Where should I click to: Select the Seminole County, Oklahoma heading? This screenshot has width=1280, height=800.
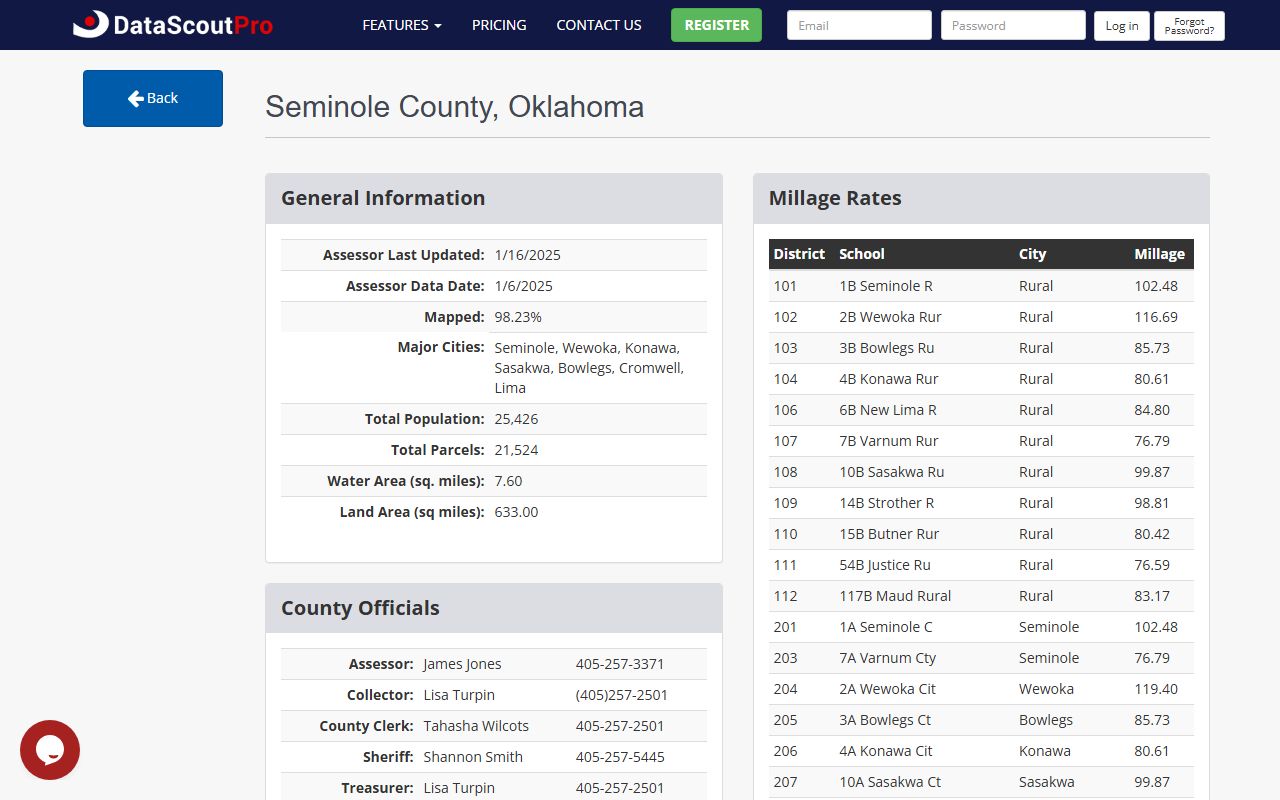click(455, 107)
